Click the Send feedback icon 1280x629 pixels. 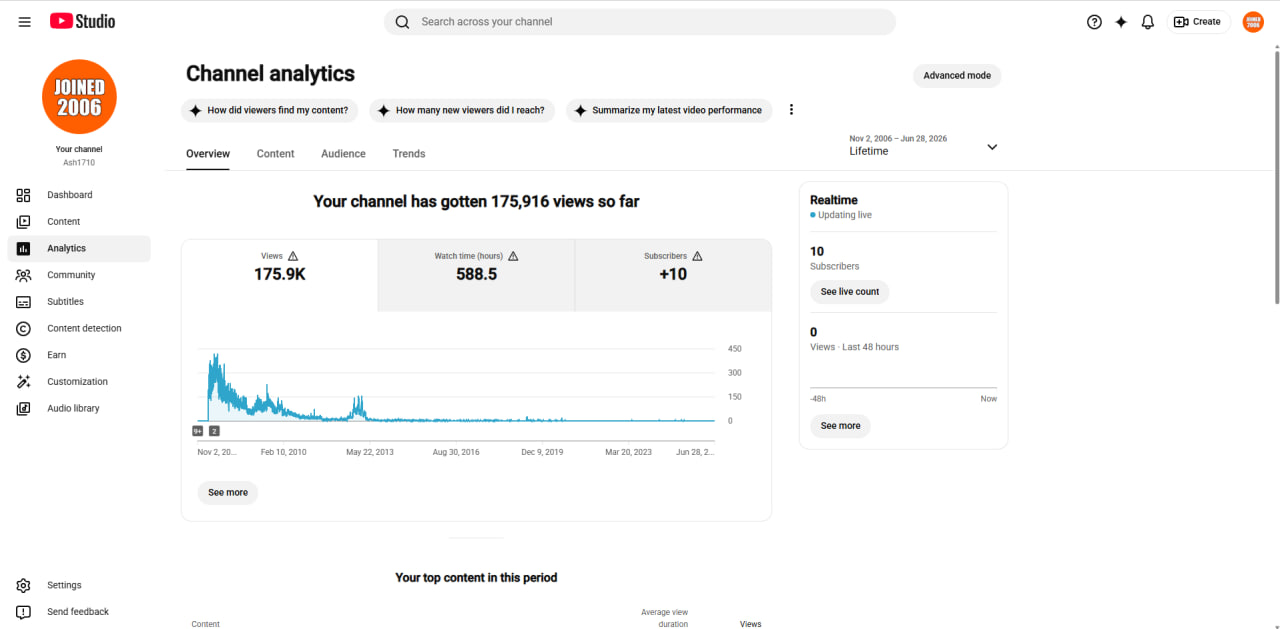coord(23,612)
